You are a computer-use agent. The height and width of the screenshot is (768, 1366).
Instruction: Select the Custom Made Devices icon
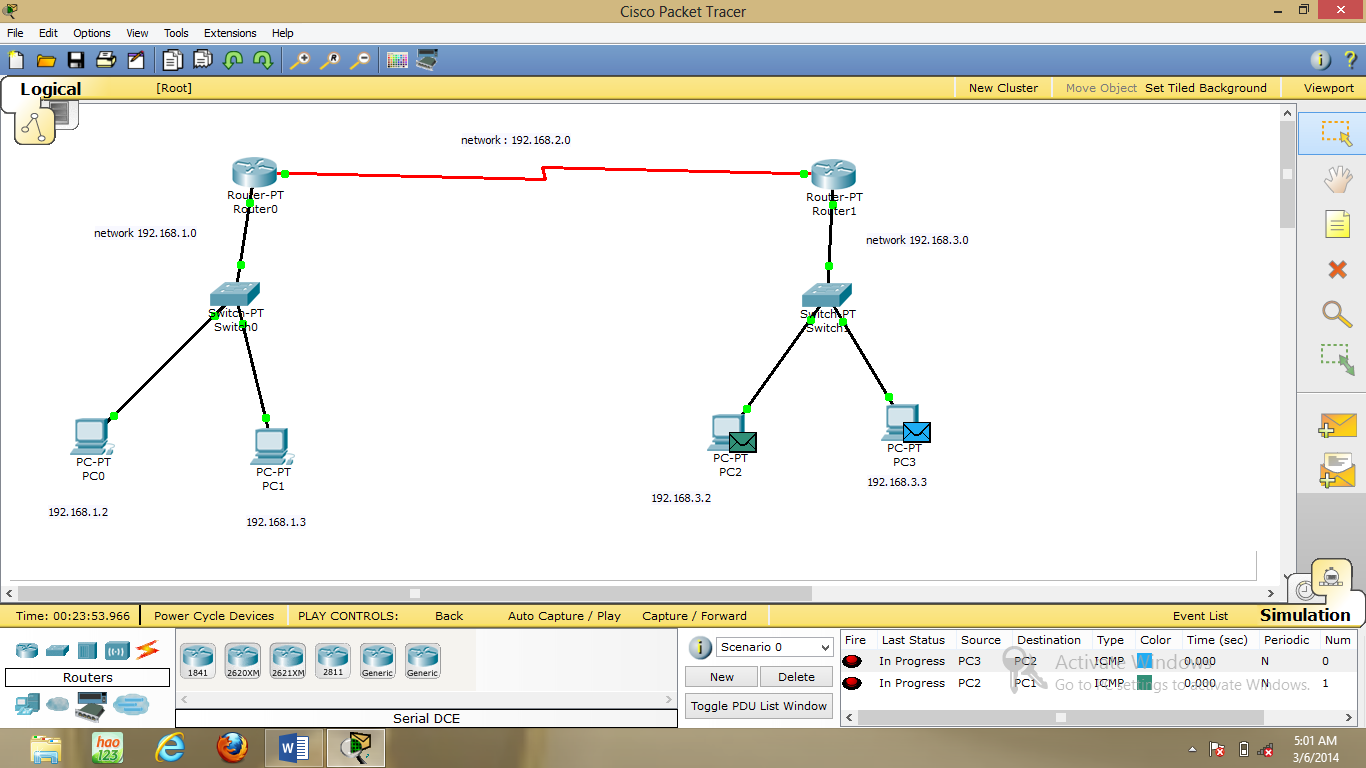point(91,706)
